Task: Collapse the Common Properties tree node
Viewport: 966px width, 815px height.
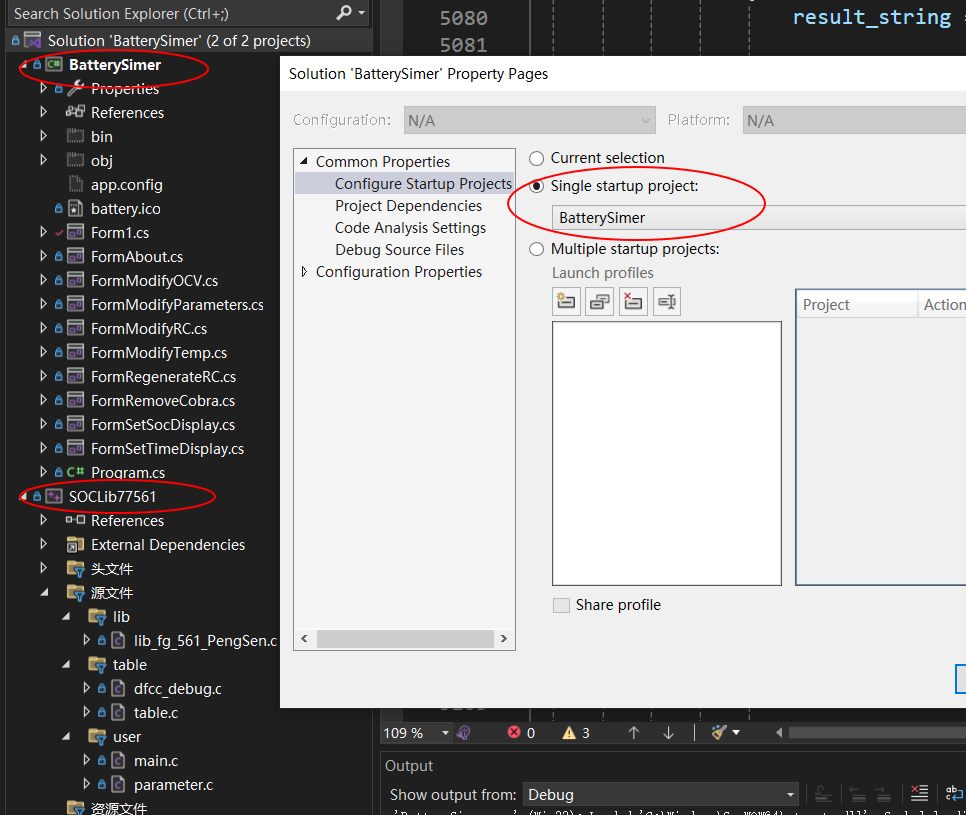Action: tap(304, 161)
